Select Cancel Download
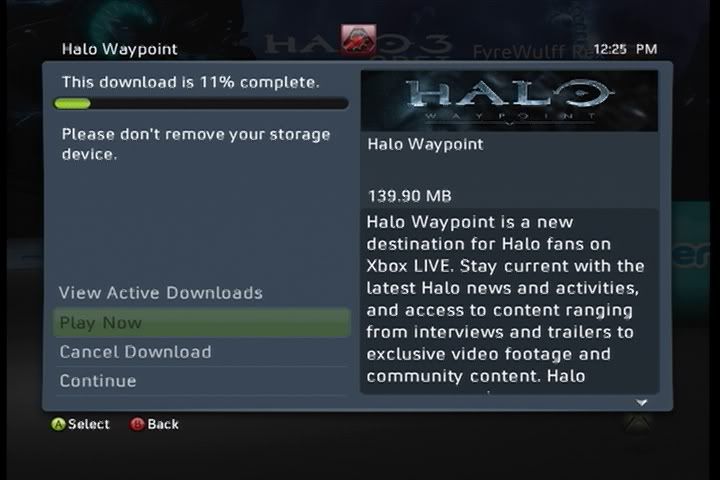 point(201,352)
